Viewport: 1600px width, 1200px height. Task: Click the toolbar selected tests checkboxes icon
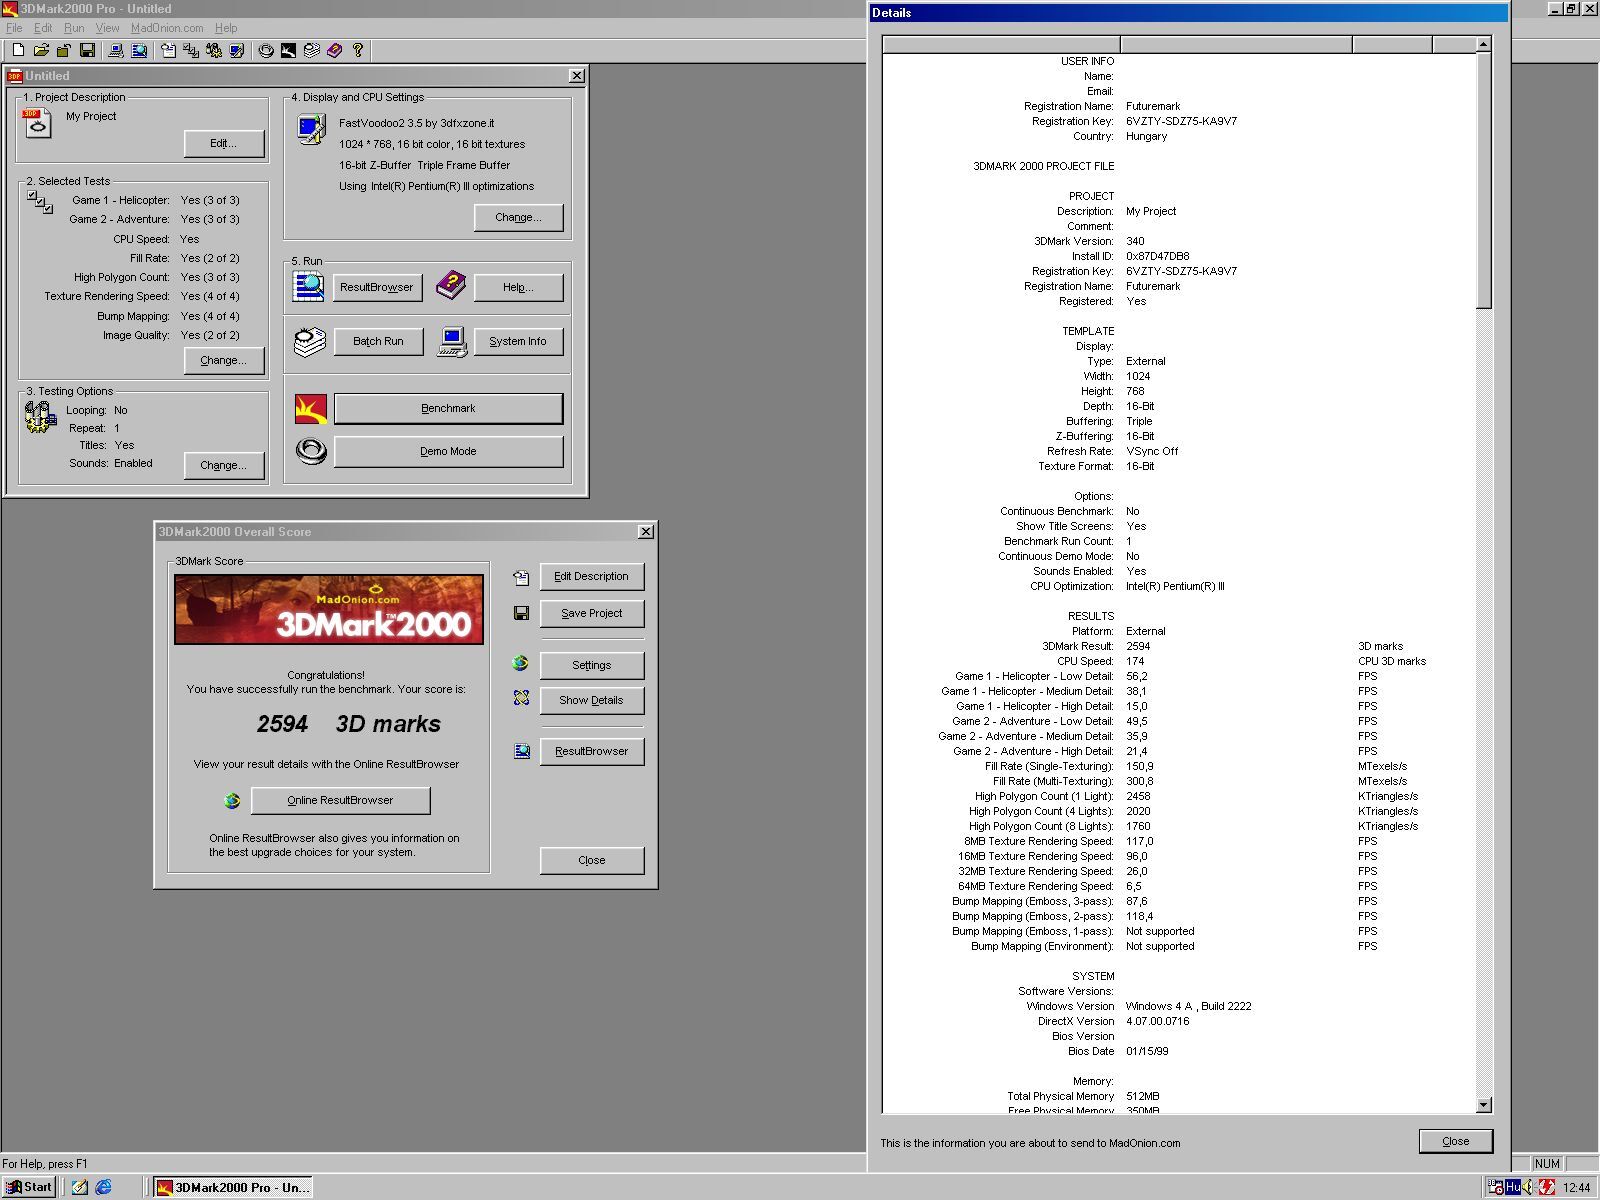[x=191, y=50]
